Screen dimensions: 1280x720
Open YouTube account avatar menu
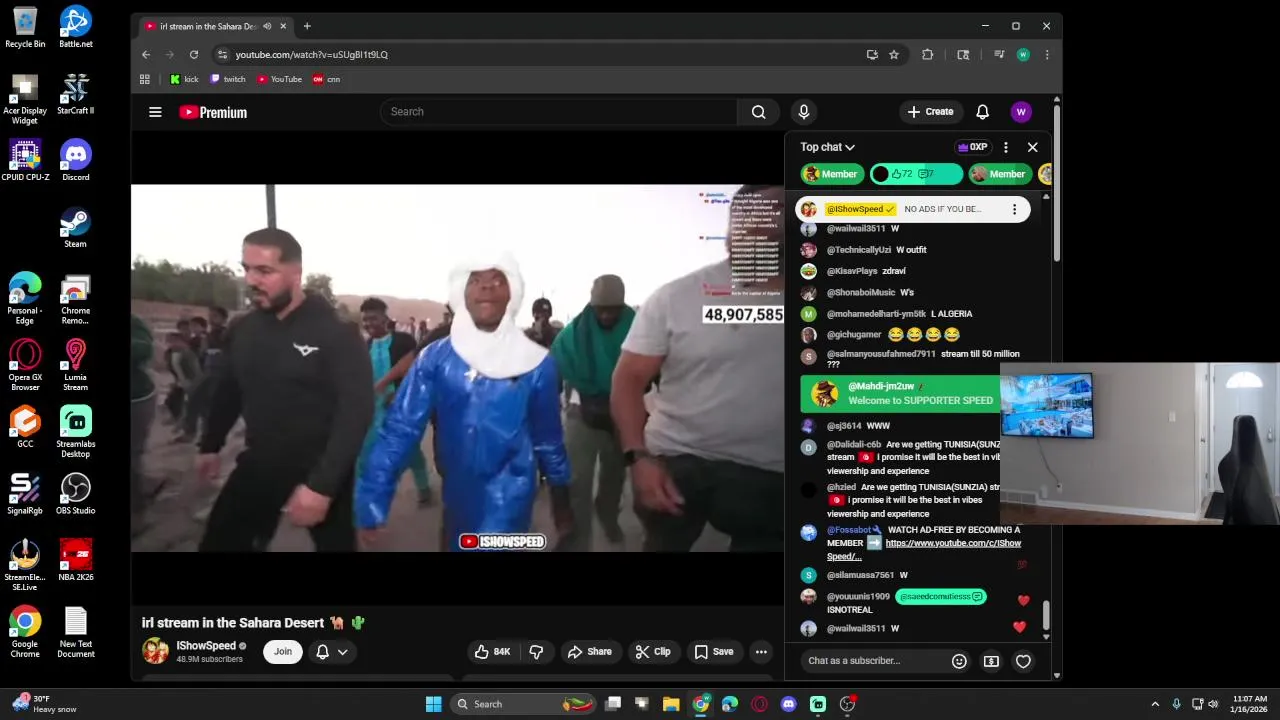(1021, 112)
